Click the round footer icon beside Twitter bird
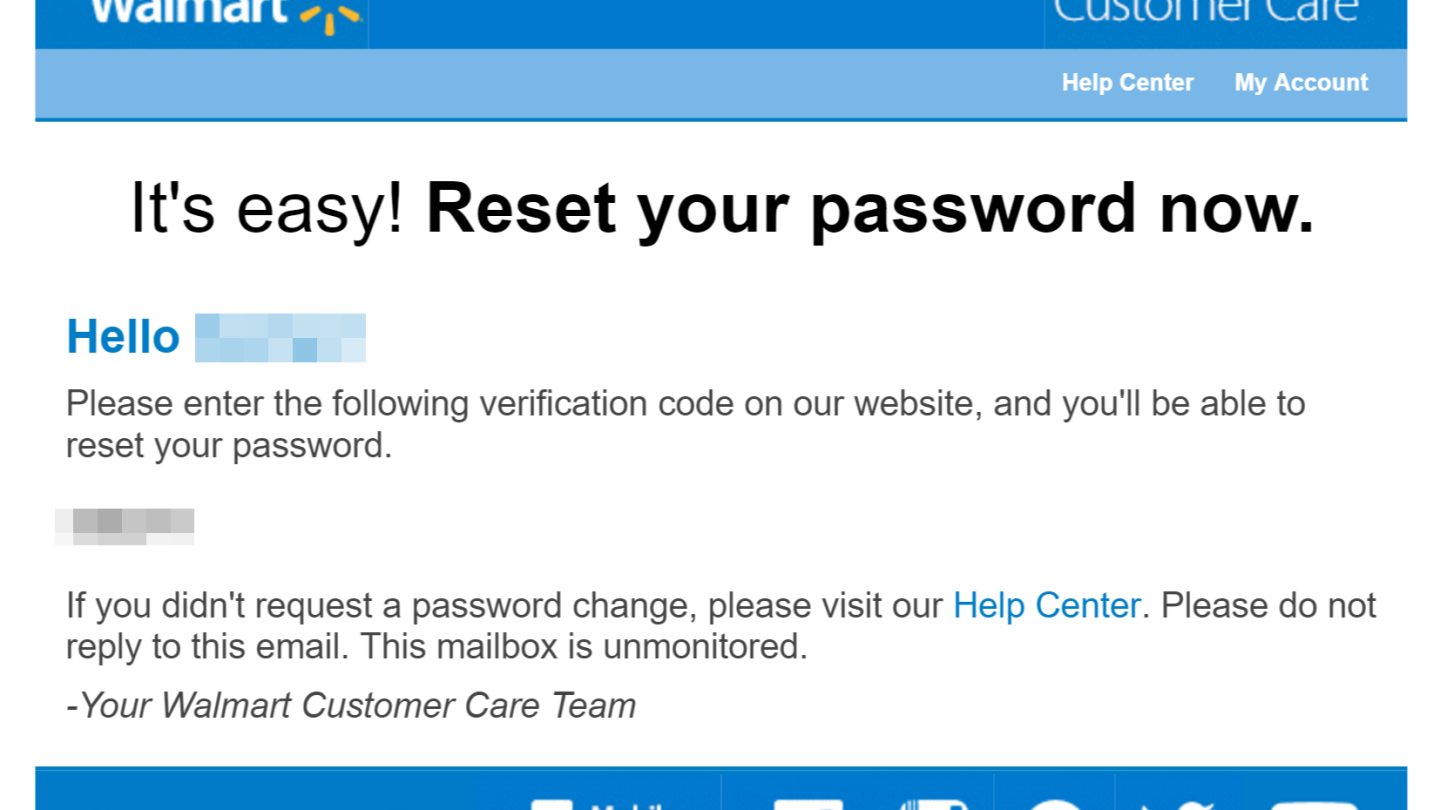Viewport: 1440px width, 810px height. (x=1055, y=804)
